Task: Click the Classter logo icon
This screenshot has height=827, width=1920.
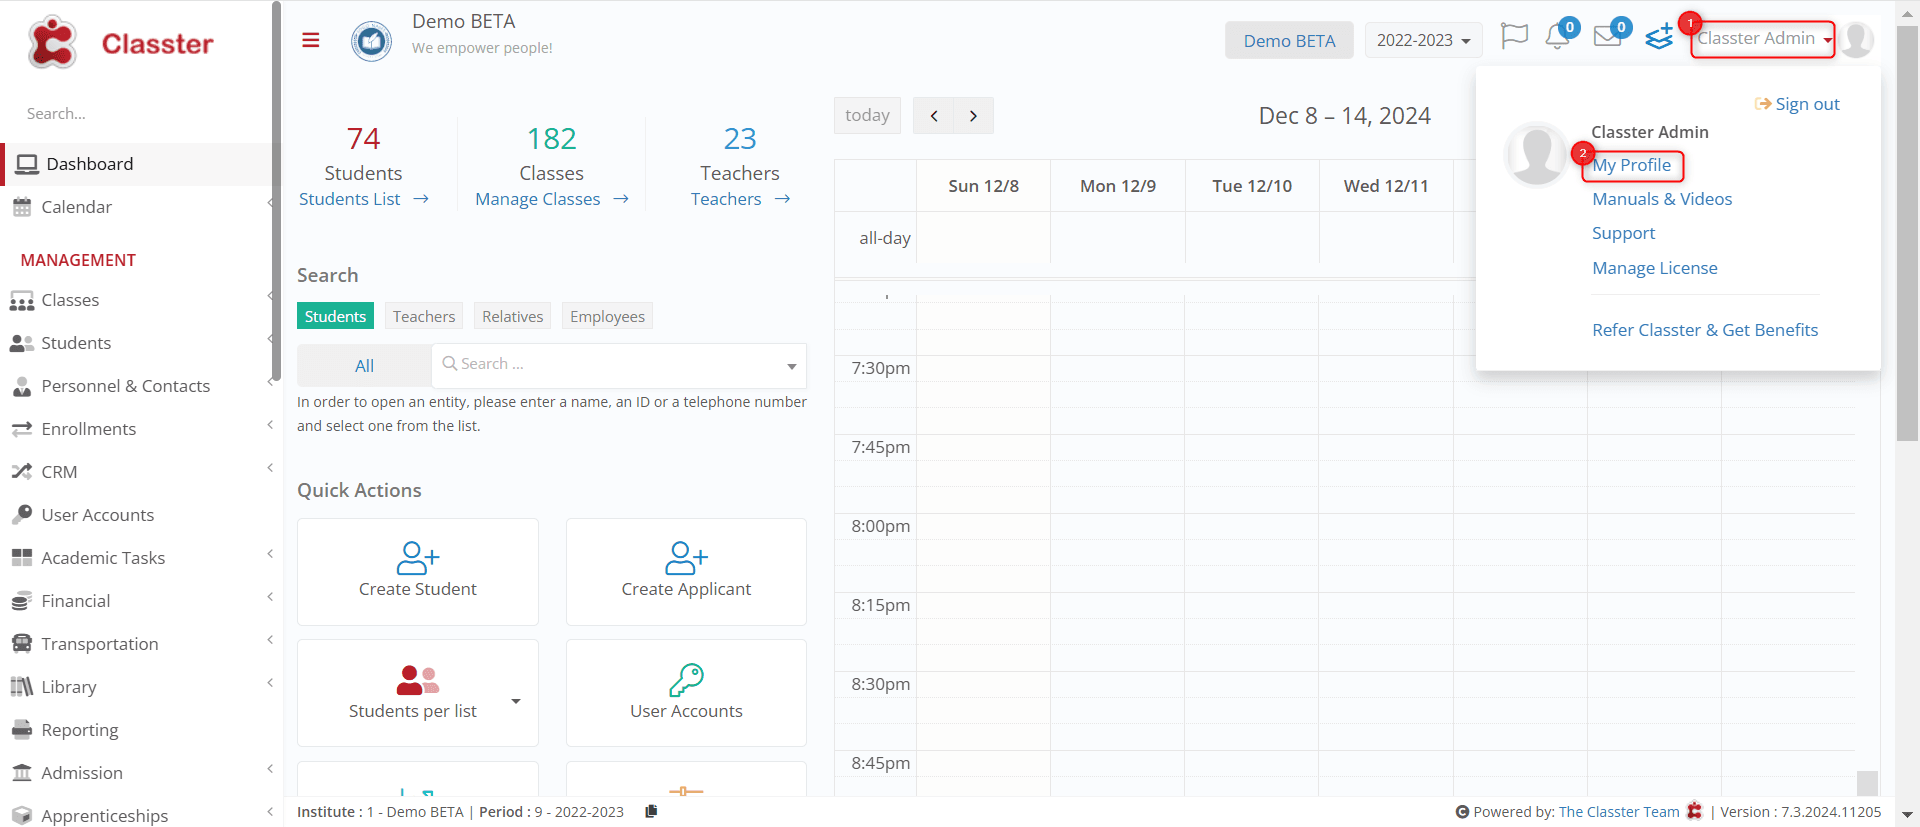Action: [x=52, y=42]
